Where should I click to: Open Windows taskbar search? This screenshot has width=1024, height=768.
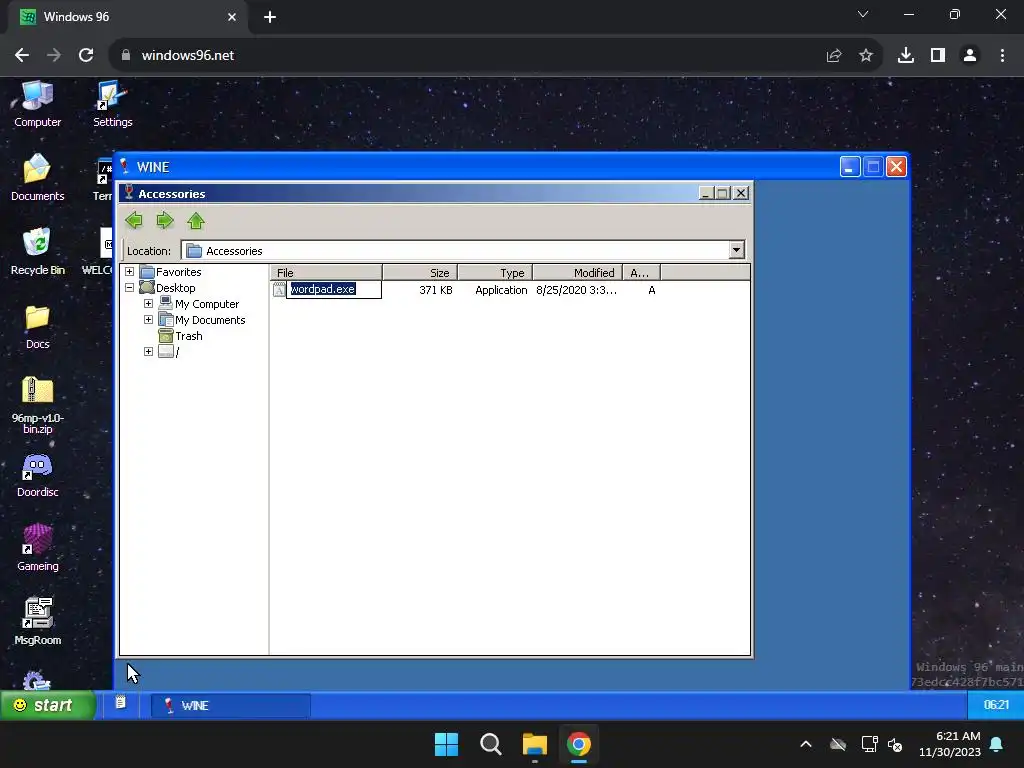tap(490, 744)
